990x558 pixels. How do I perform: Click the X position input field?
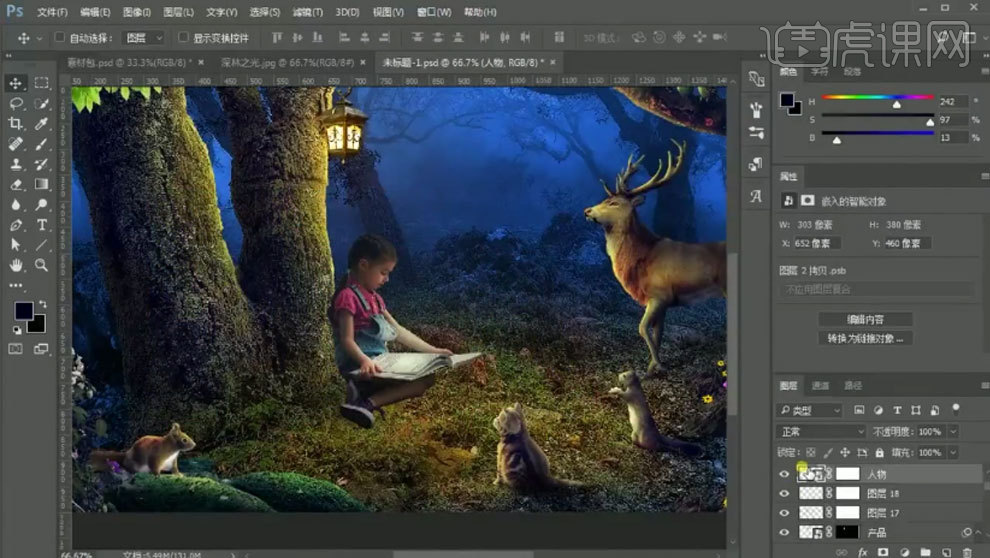[x=818, y=243]
